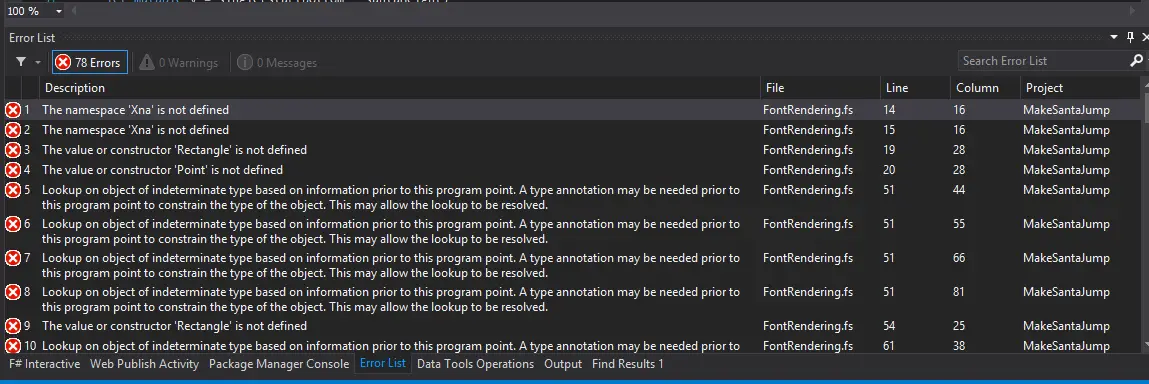The height and width of the screenshot is (384, 1149).
Task: Click the editor scroll left arrow
Action: pyautogui.click(x=73, y=11)
